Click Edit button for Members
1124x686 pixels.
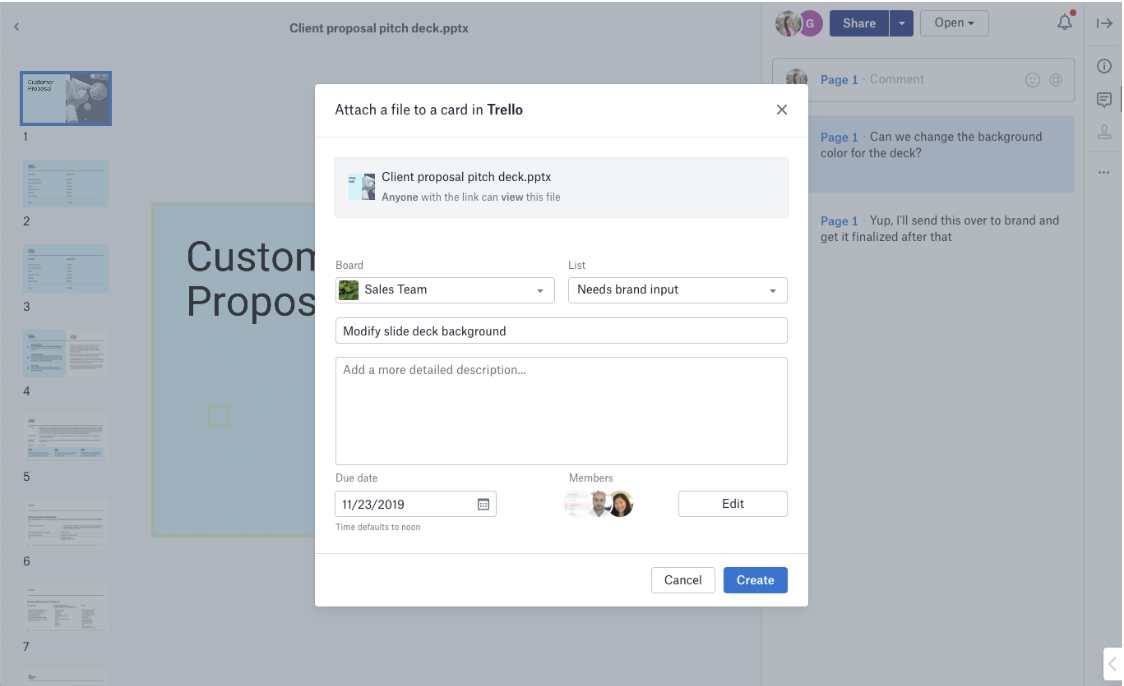[x=732, y=504]
